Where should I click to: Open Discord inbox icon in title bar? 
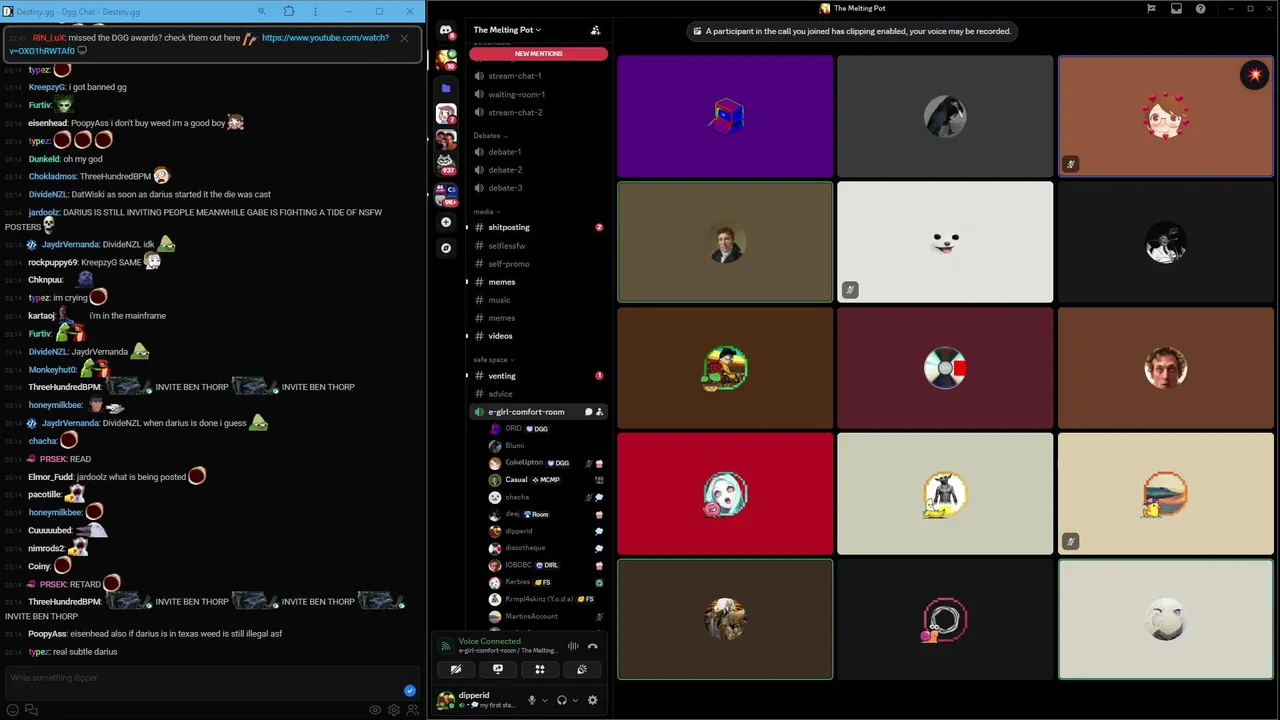[1176, 8]
